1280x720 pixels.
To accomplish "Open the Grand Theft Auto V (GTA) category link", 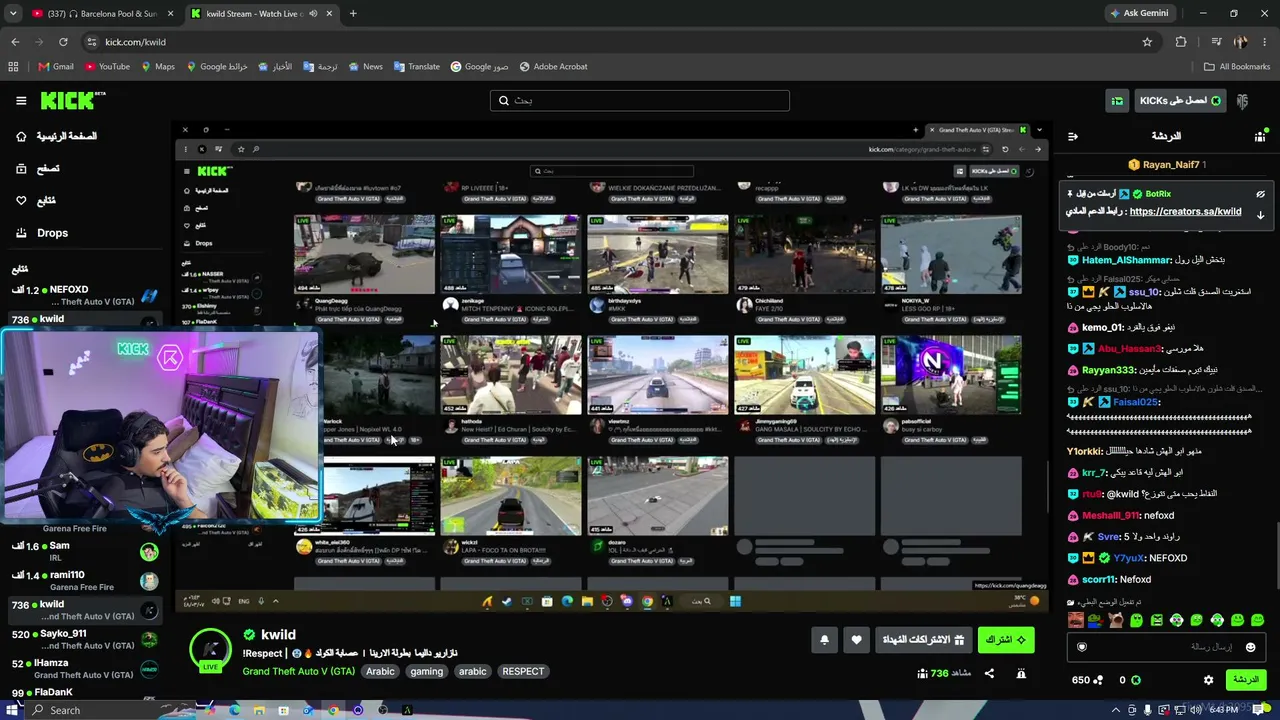I will tap(299, 671).
